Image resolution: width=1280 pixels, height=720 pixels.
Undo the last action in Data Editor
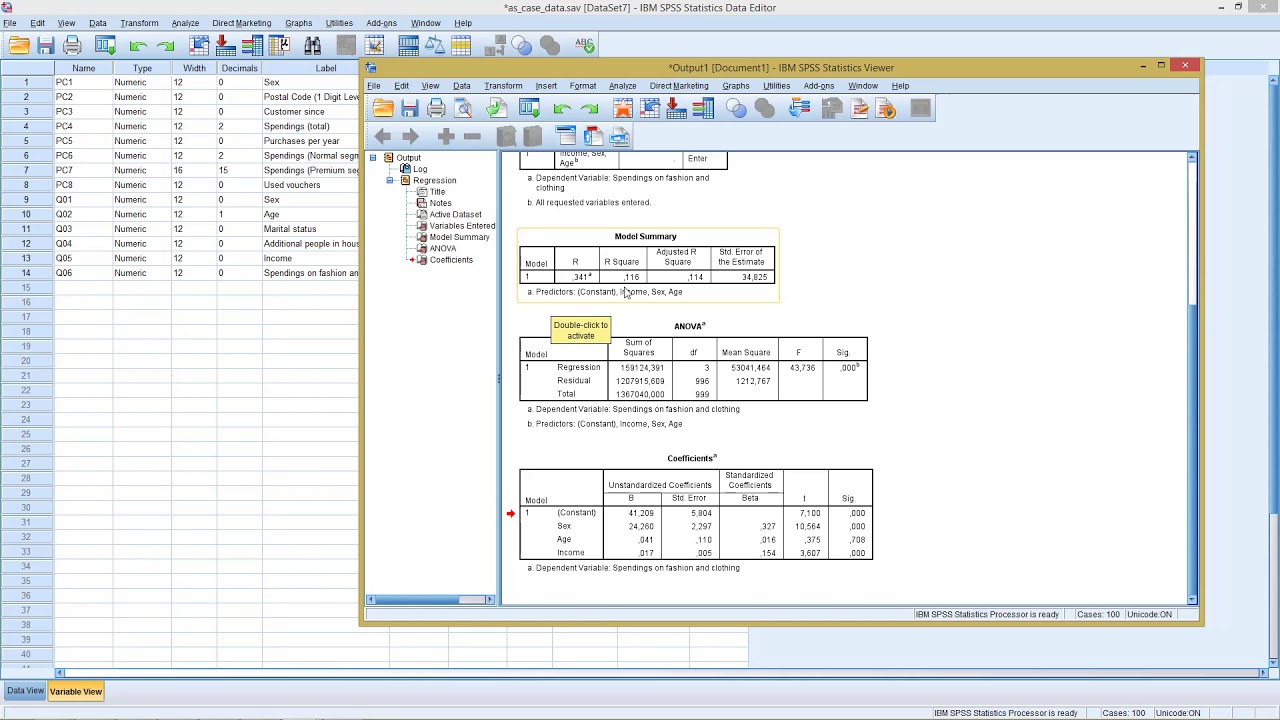138,45
